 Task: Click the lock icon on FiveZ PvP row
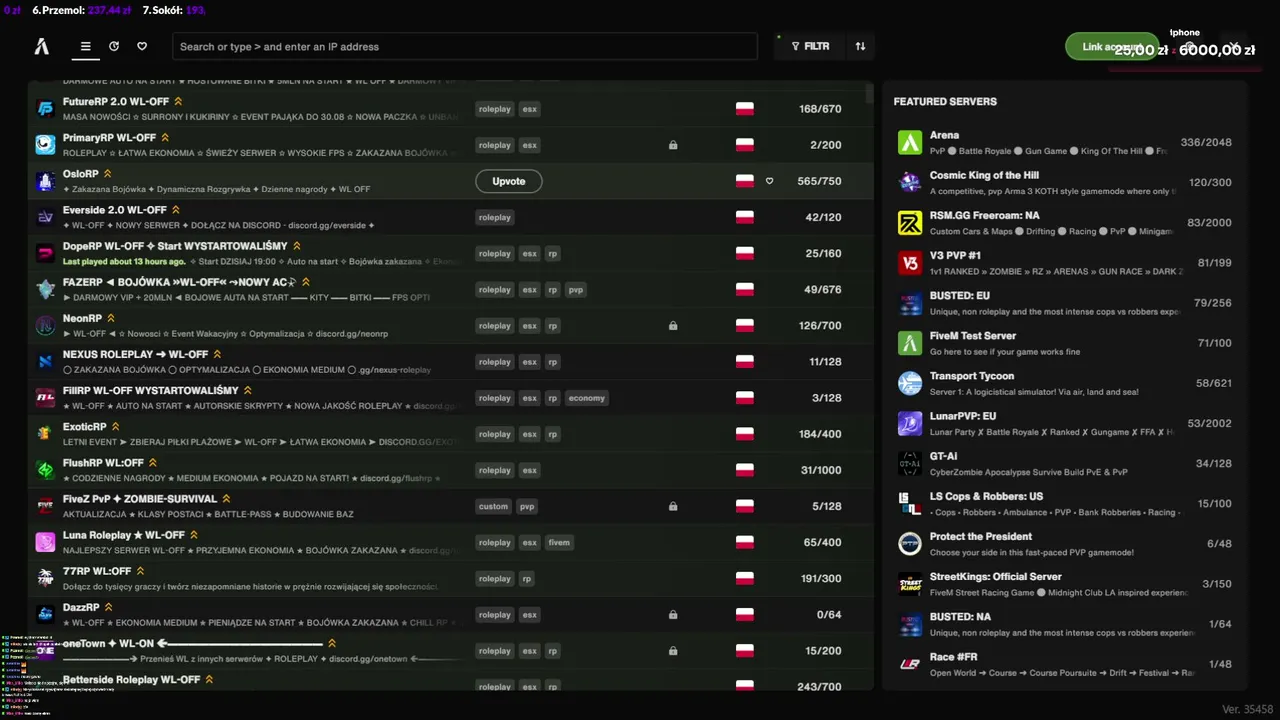click(x=673, y=506)
